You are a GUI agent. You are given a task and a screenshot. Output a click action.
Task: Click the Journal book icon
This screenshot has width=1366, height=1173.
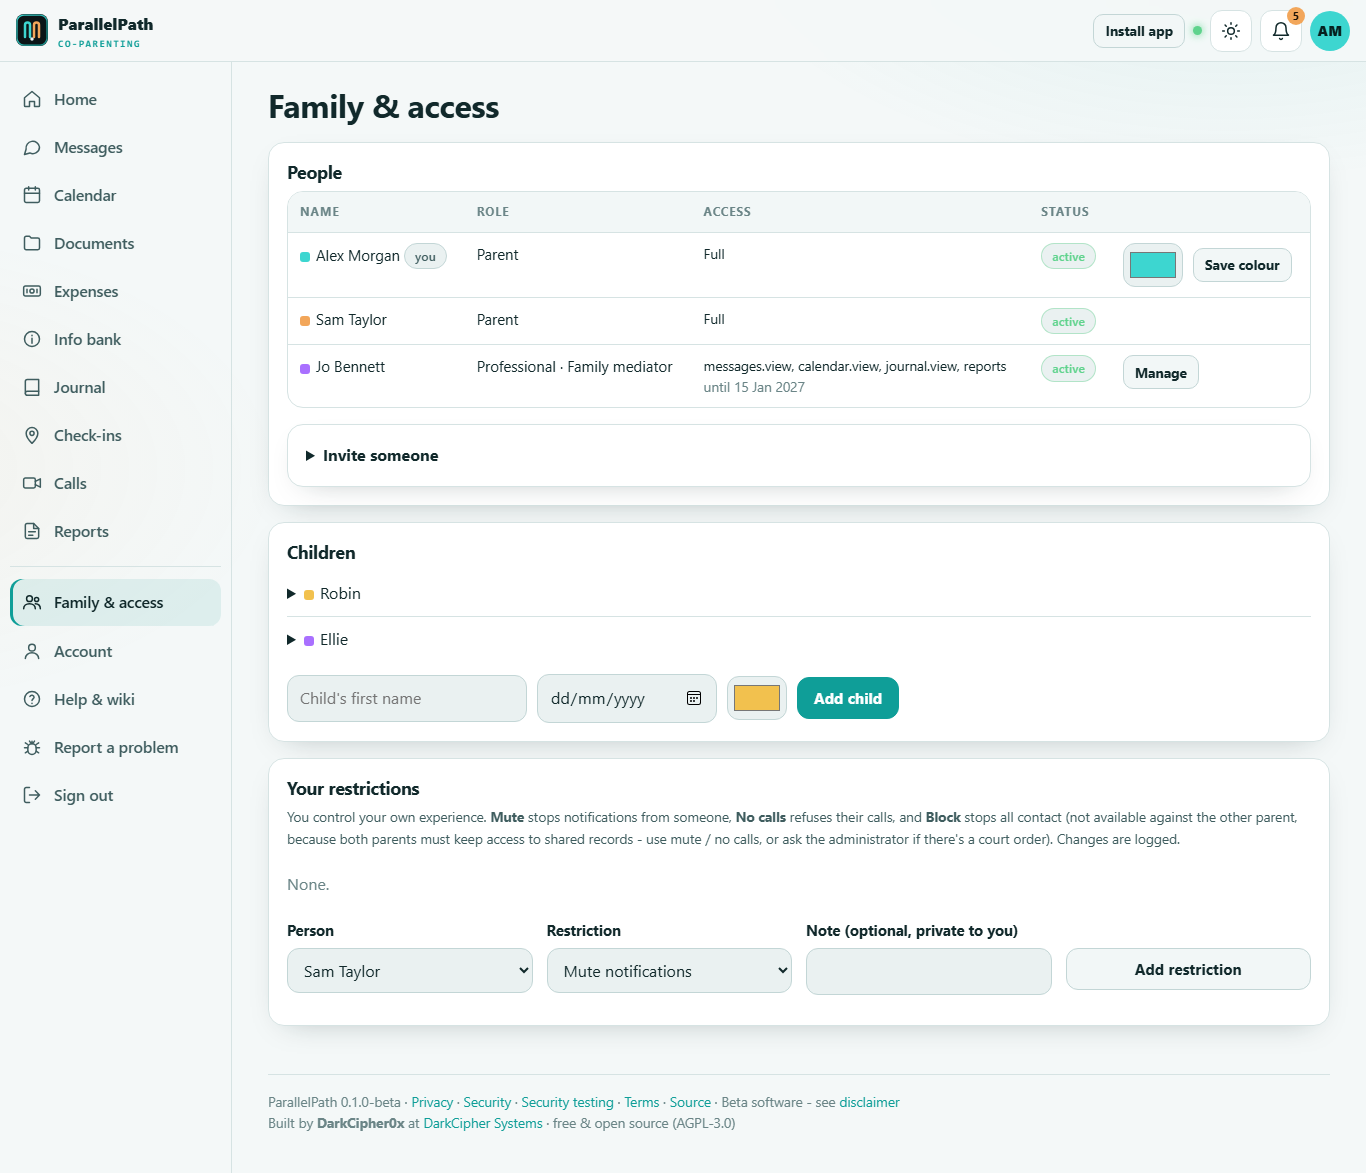tap(32, 387)
